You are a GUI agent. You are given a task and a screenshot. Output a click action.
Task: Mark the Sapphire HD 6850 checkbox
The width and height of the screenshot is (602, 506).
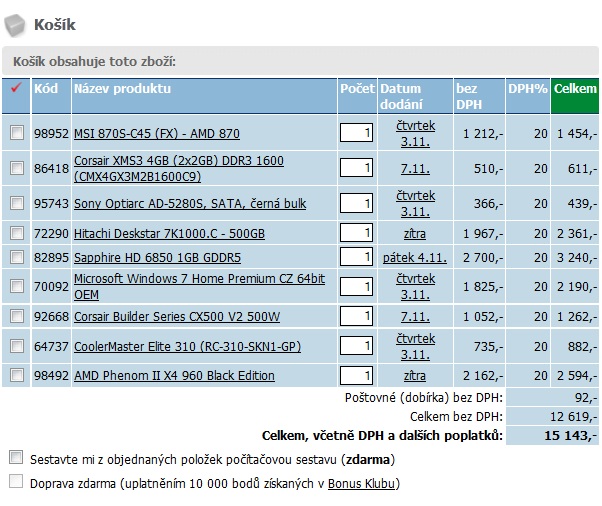[x=17, y=256]
